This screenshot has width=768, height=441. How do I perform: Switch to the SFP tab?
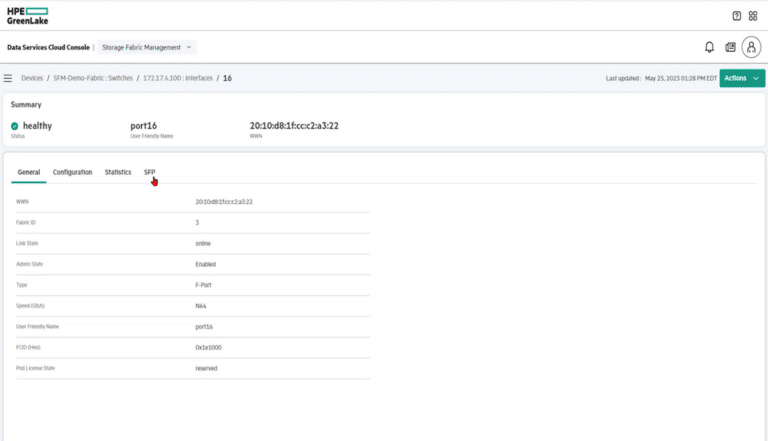(149, 172)
